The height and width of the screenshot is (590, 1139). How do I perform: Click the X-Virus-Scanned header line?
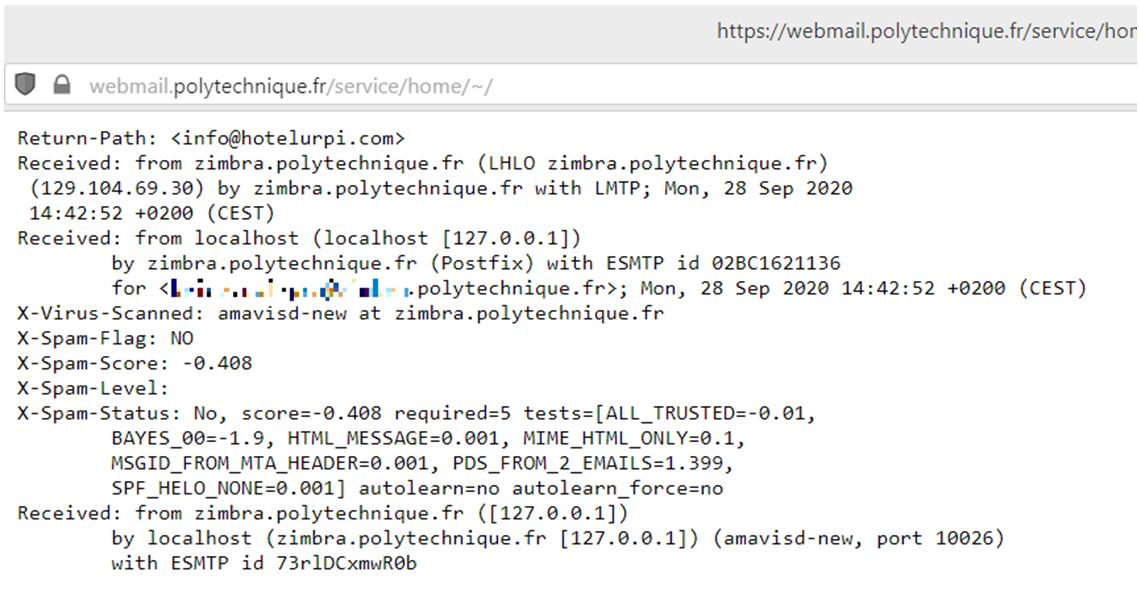[x=340, y=313]
